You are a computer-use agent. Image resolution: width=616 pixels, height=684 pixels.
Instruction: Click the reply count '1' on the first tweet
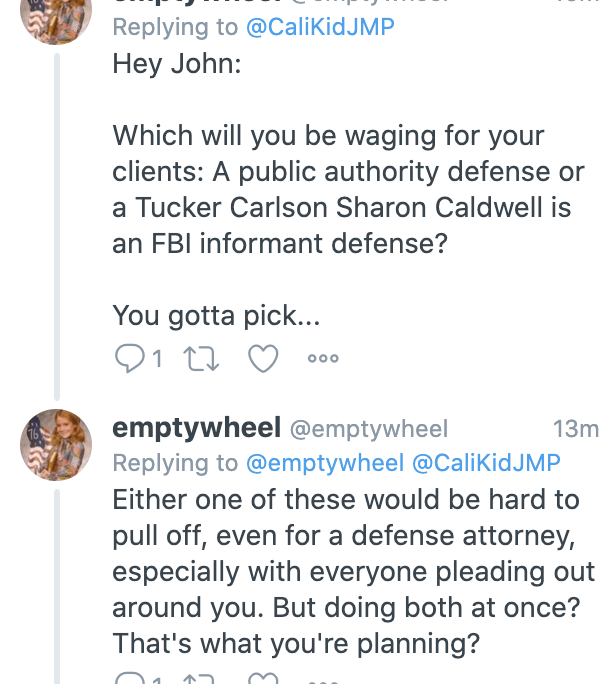157,359
